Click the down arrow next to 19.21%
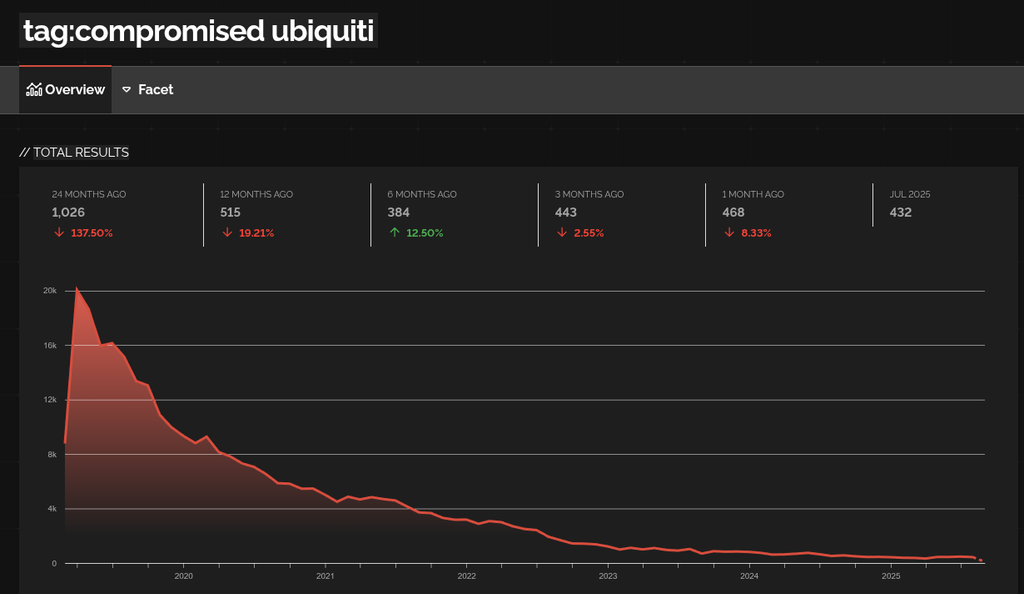 point(227,233)
